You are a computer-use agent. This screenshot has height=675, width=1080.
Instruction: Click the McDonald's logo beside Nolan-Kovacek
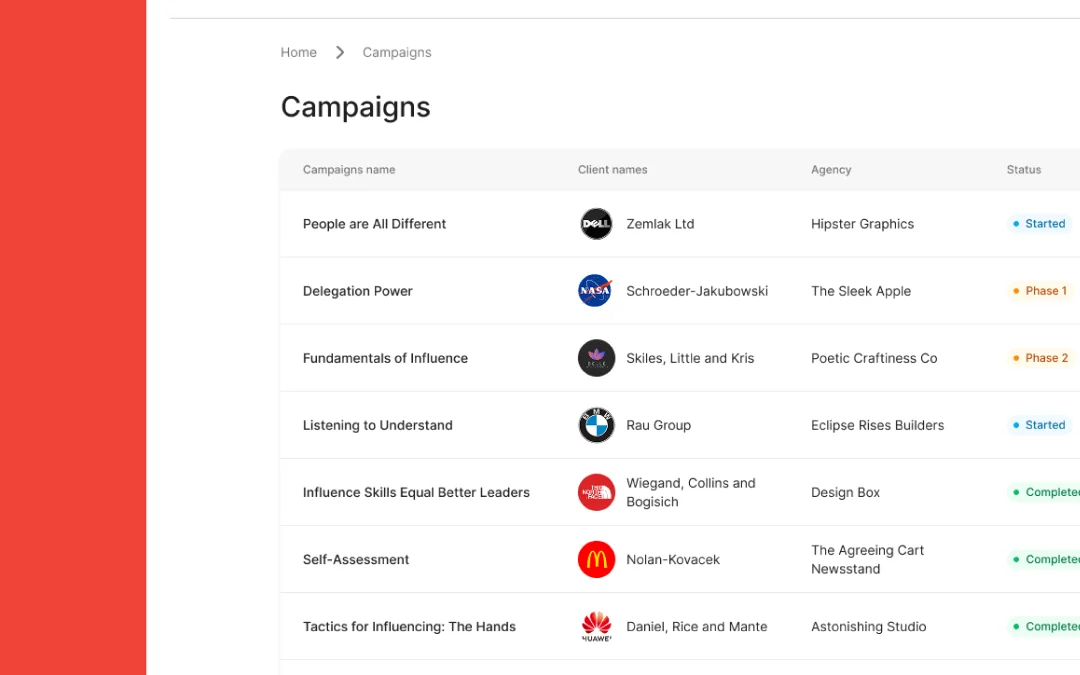pyautogui.click(x=596, y=559)
